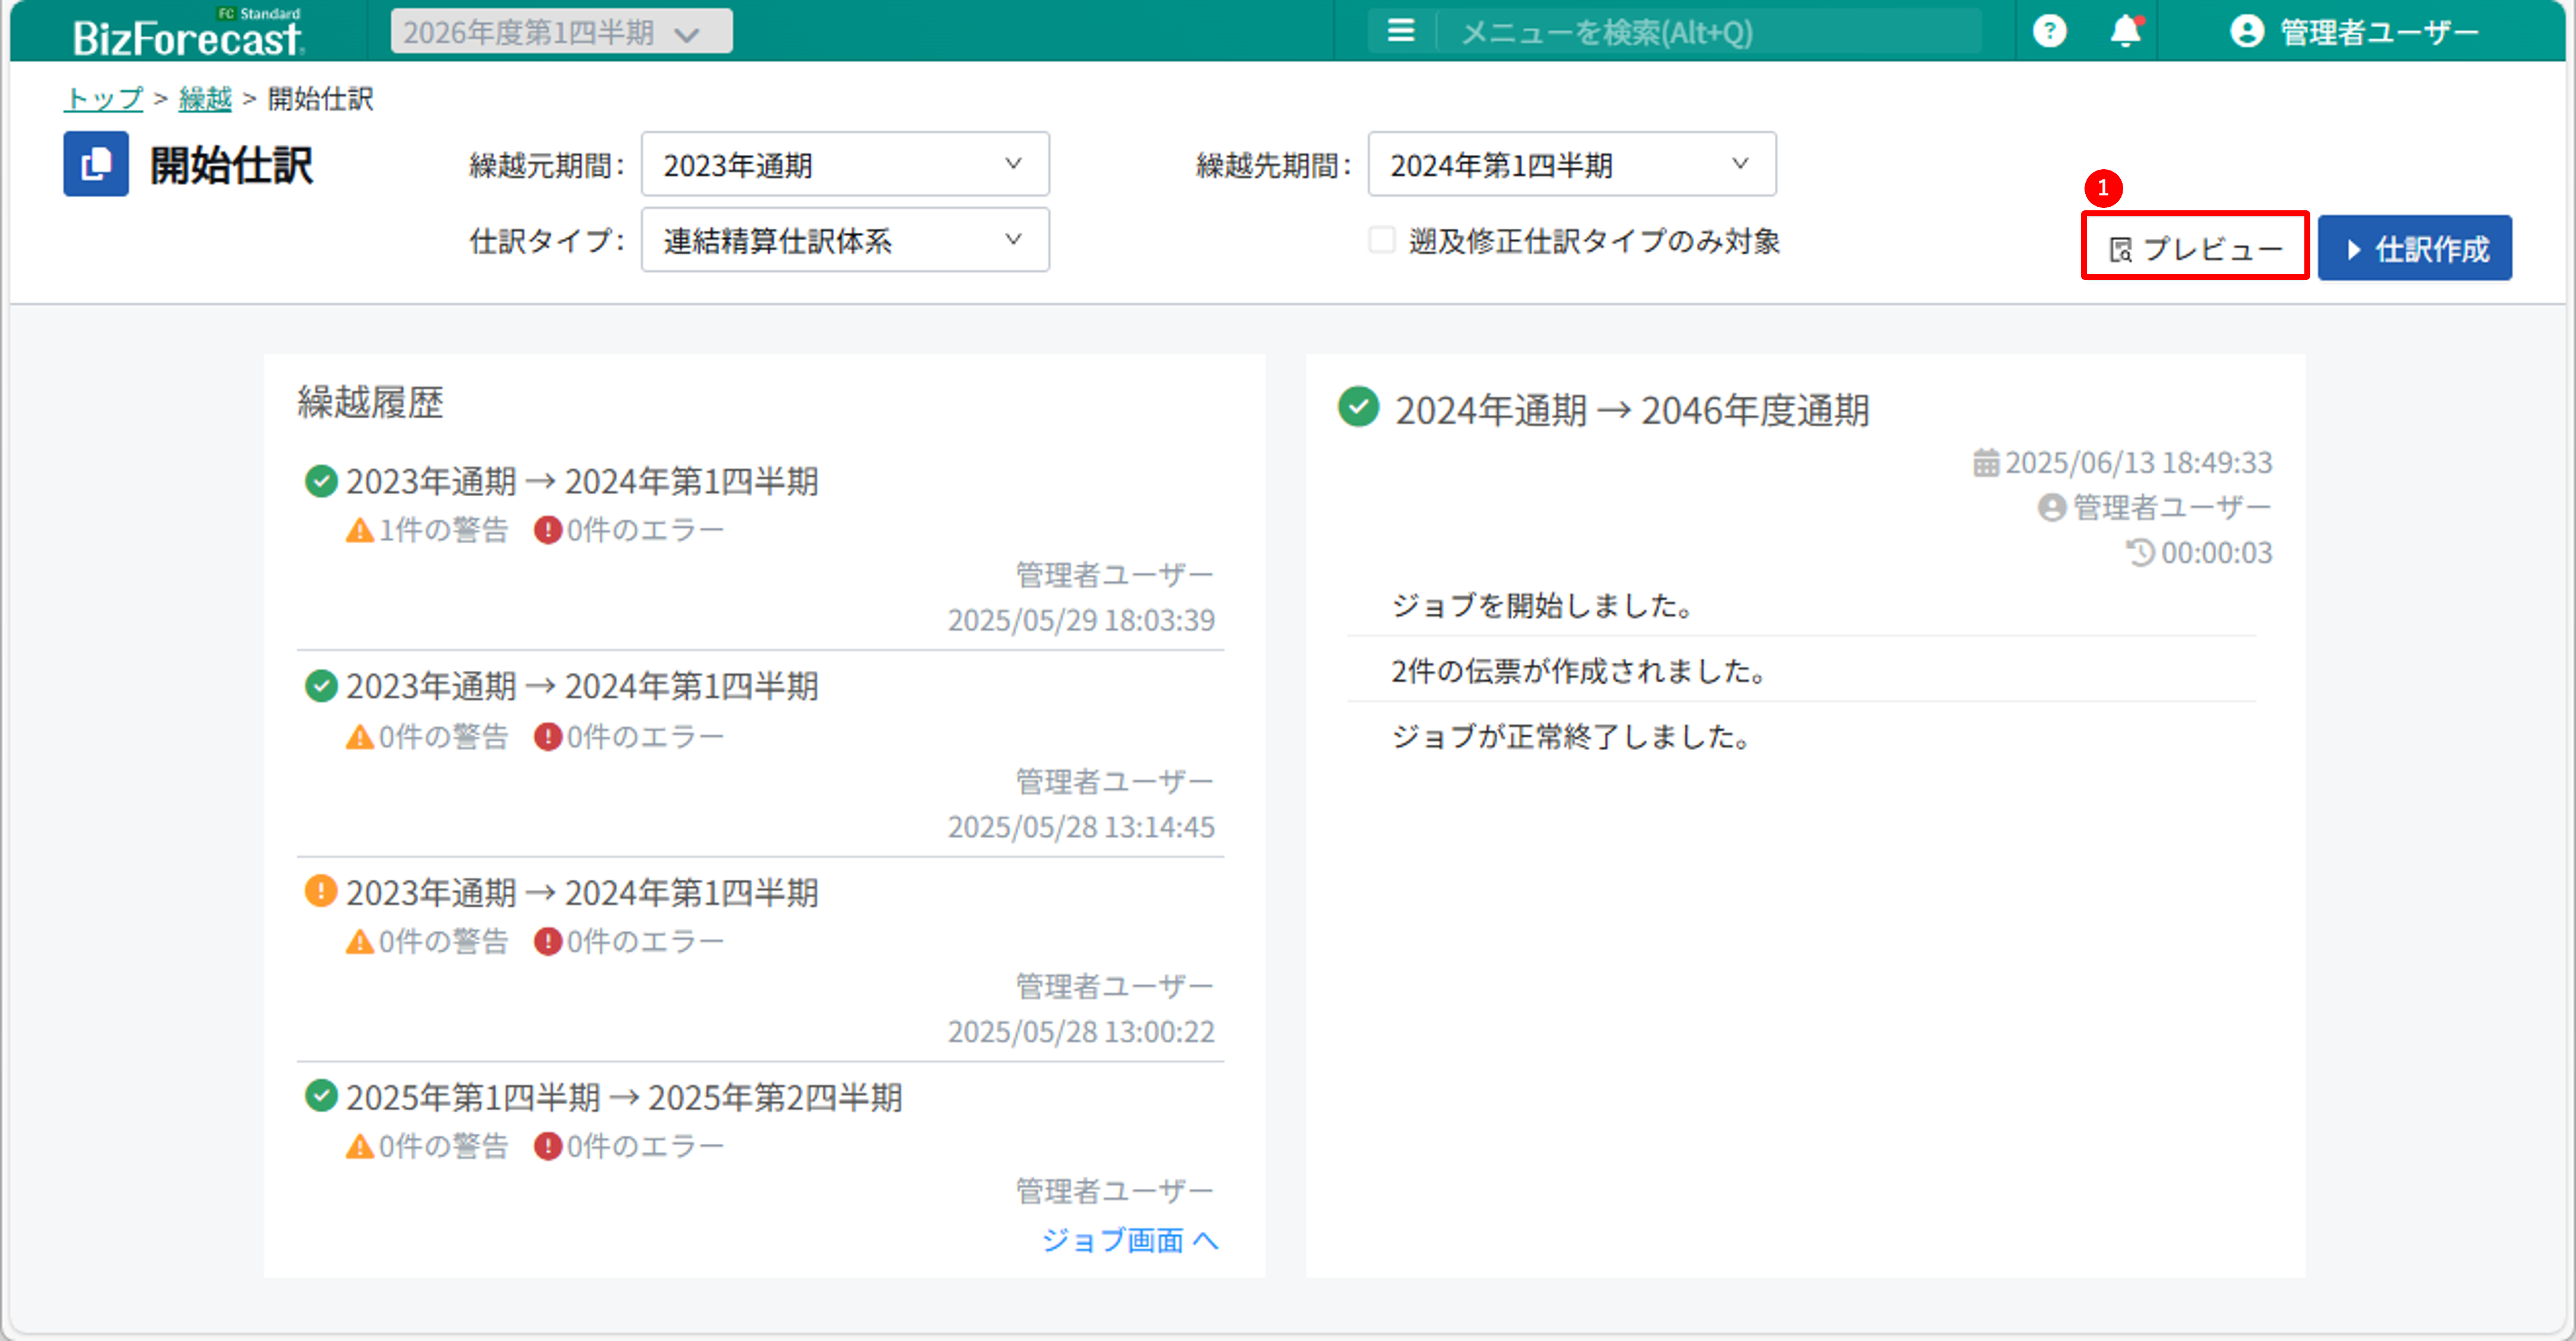Viewport: 2576px width, 1341px height.
Task: Click the blue 開始仕訳 page icon
Action: [x=96, y=164]
